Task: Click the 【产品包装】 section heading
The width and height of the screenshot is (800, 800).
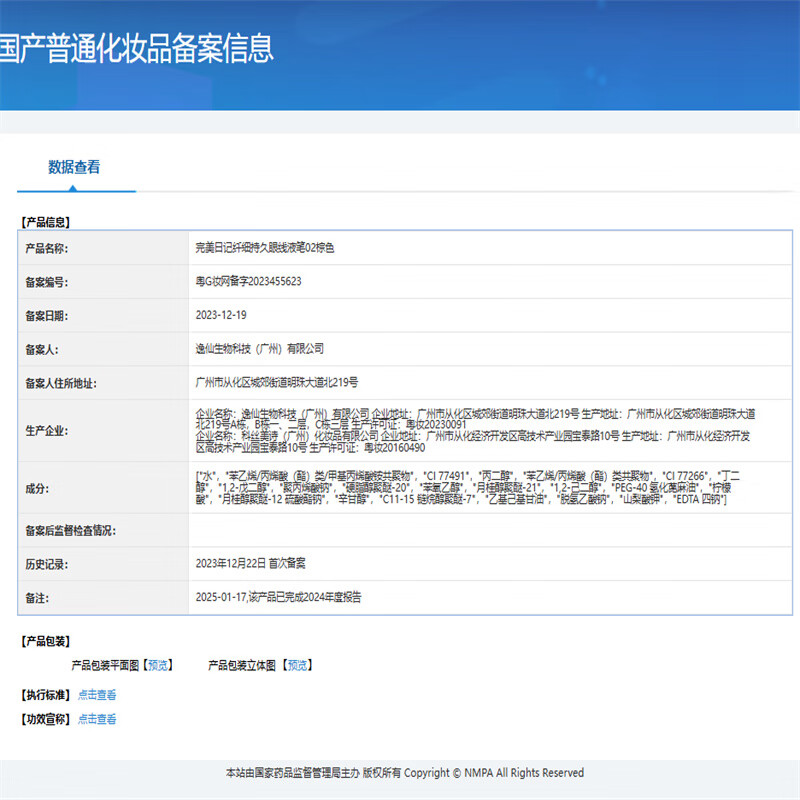Action: (45, 641)
